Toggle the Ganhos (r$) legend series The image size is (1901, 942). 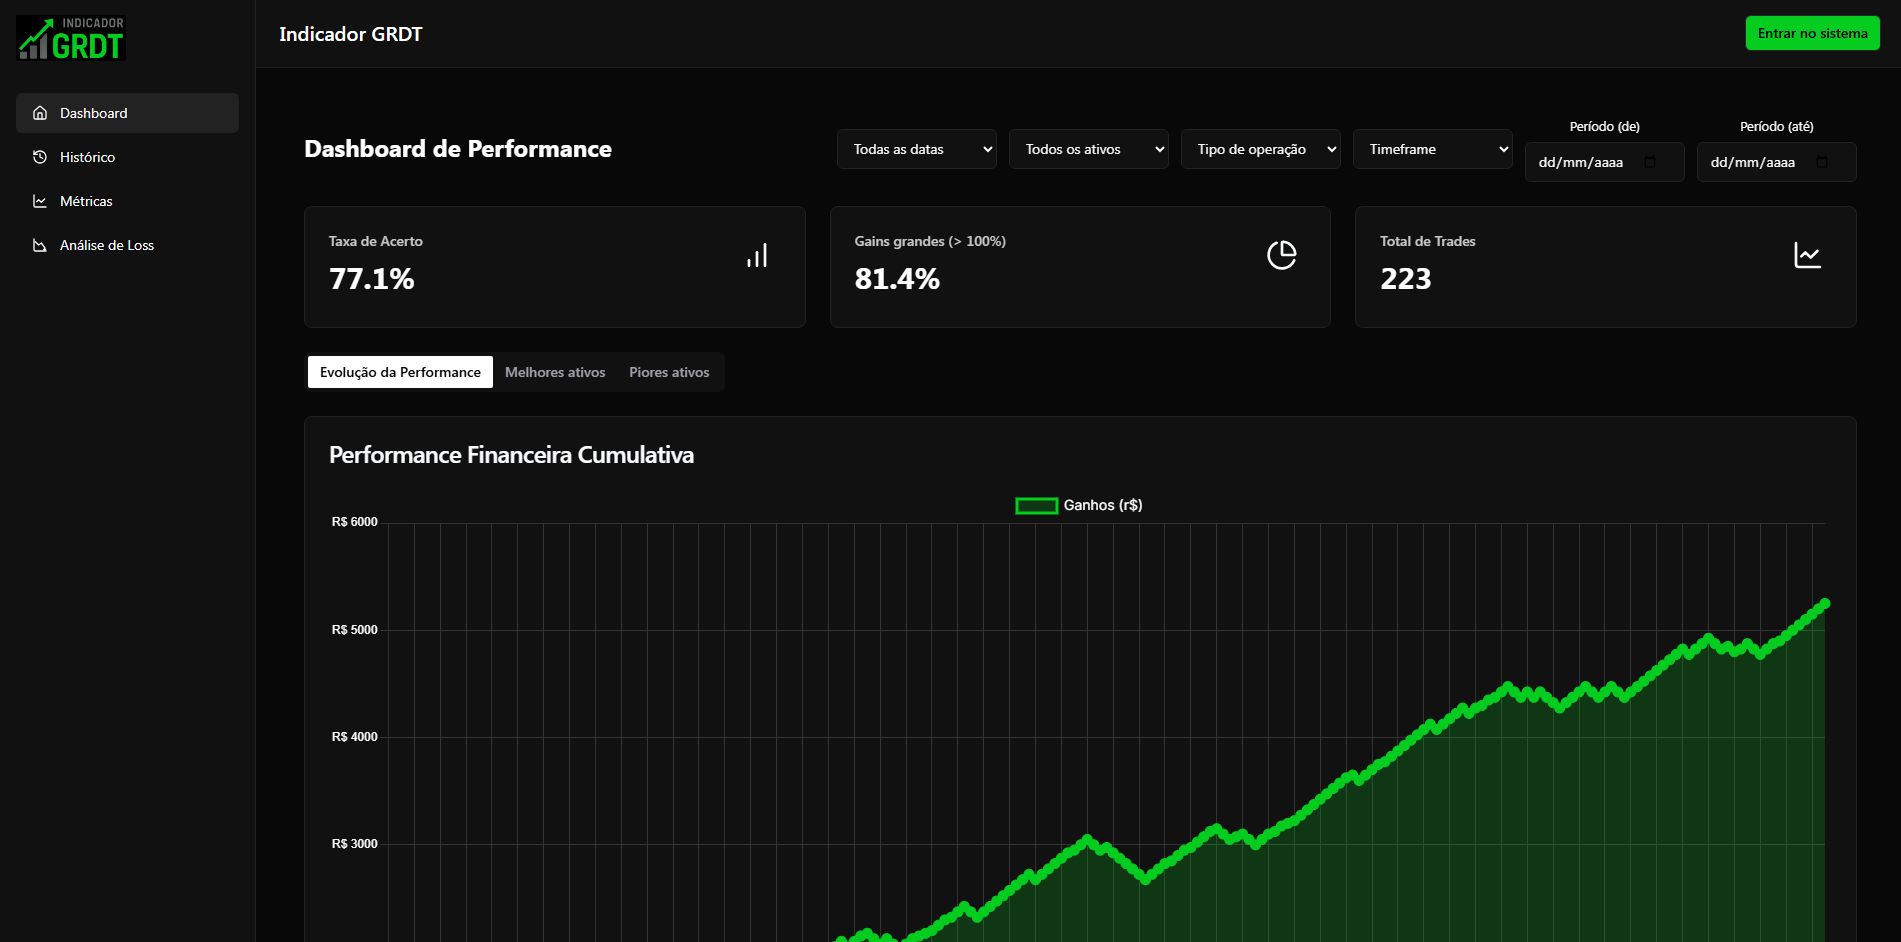(1079, 505)
